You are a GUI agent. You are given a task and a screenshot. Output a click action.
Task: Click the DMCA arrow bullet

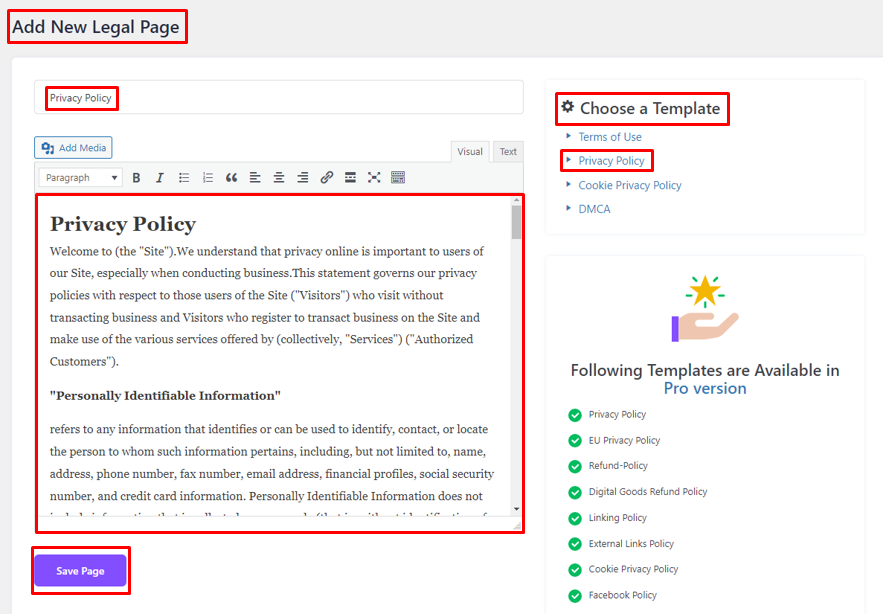568,208
